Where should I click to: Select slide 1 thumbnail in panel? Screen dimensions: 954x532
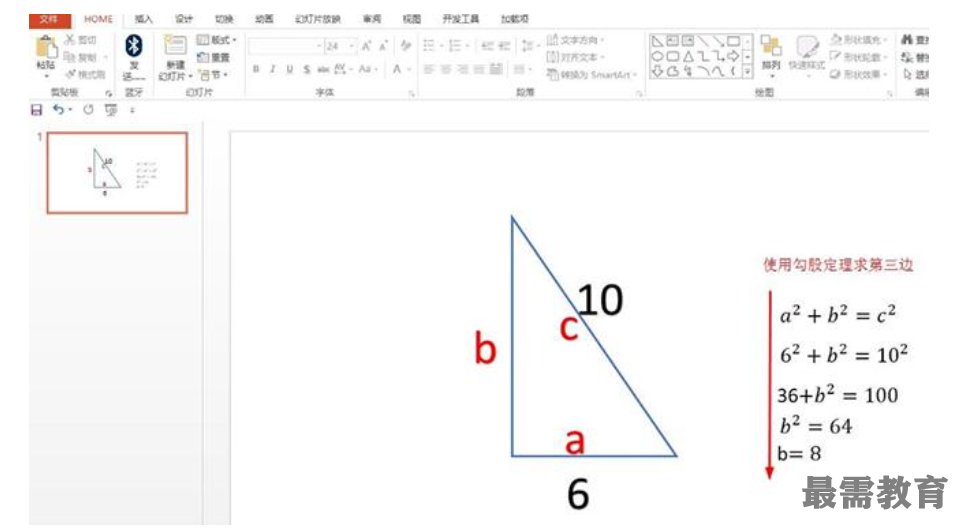(117, 173)
